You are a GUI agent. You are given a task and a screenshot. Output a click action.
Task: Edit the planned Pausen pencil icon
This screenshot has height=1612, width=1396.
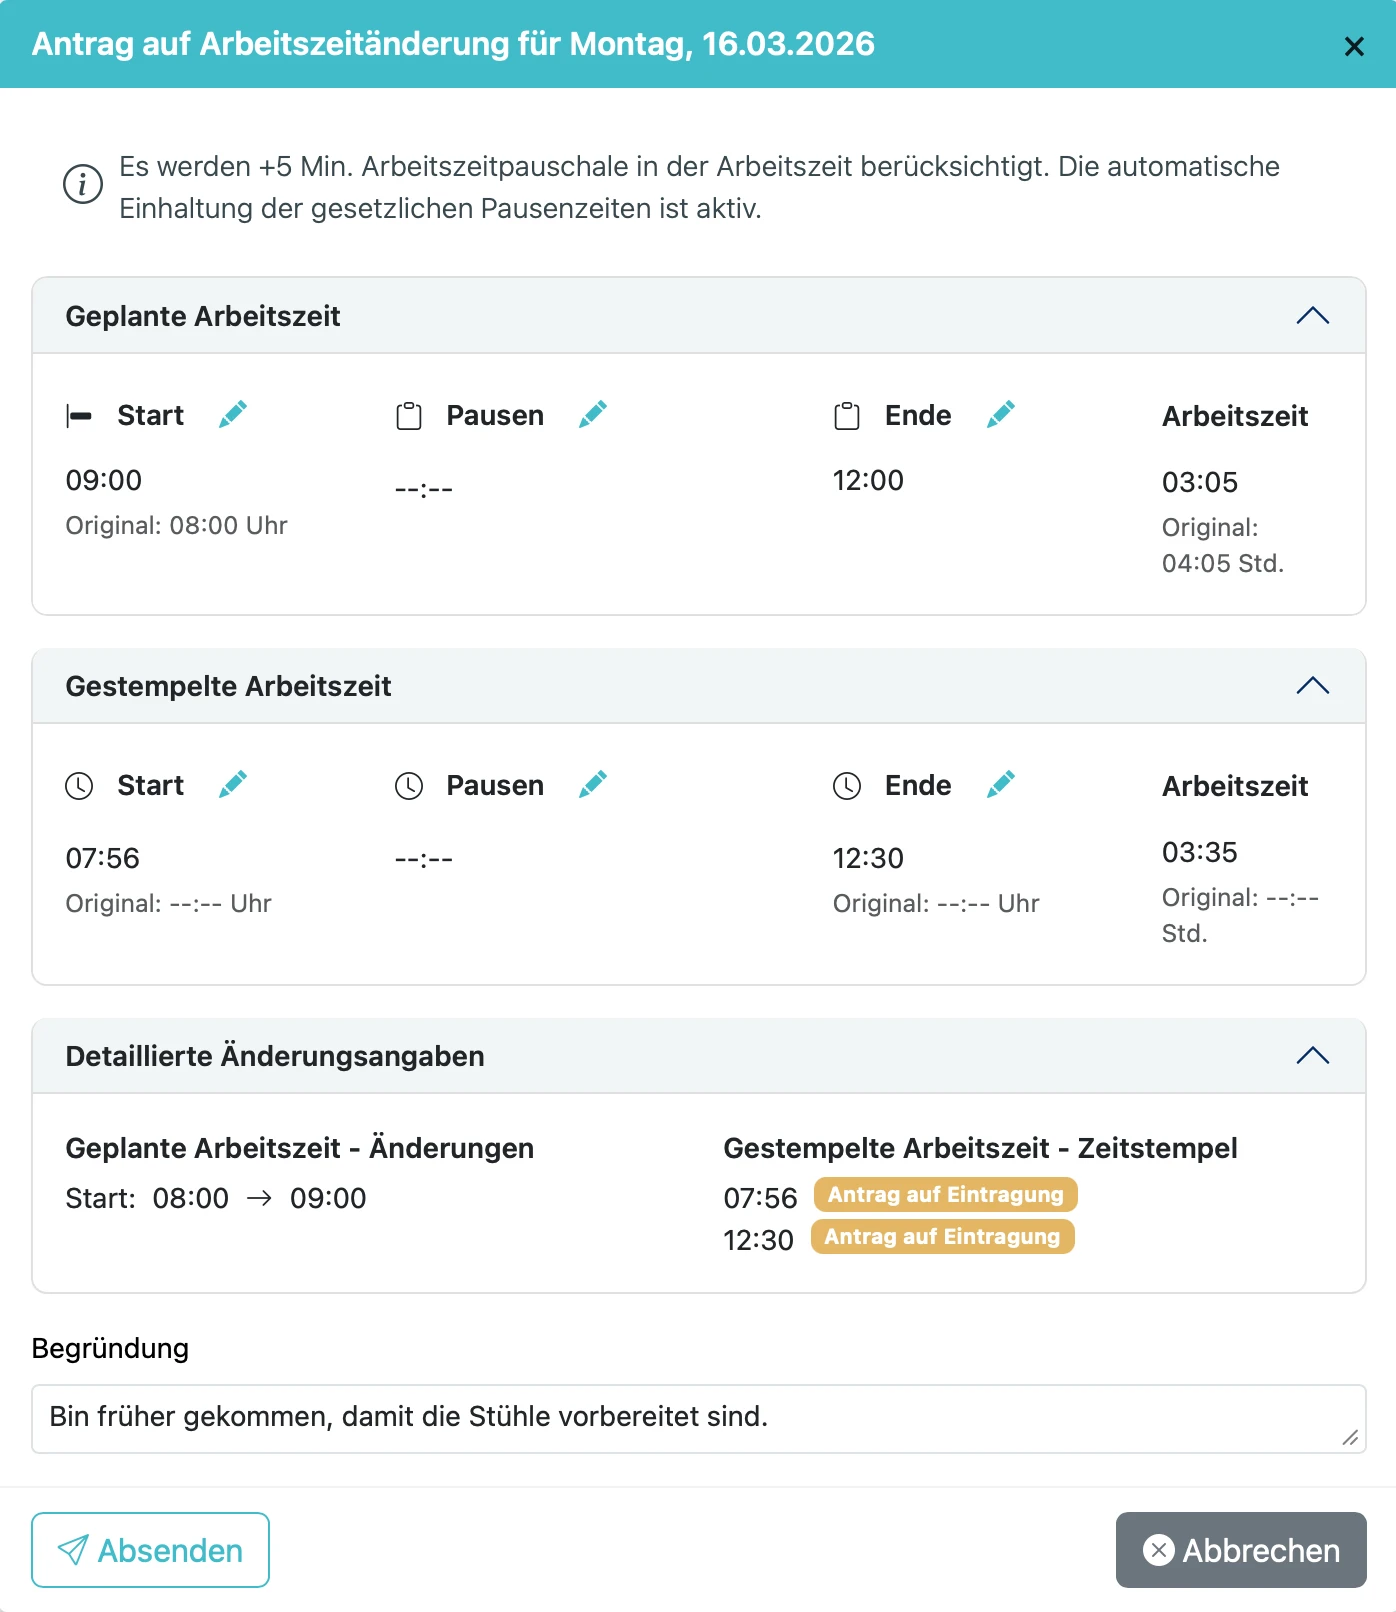click(x=593, y=414)
